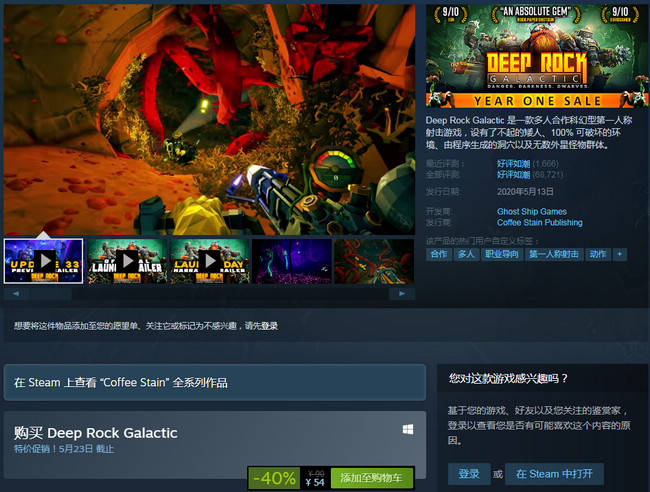Open developer Ghost Ship Games link
The height and width of the screenshot is (492, 650).
pyautogui.click(x=531, y=211)
